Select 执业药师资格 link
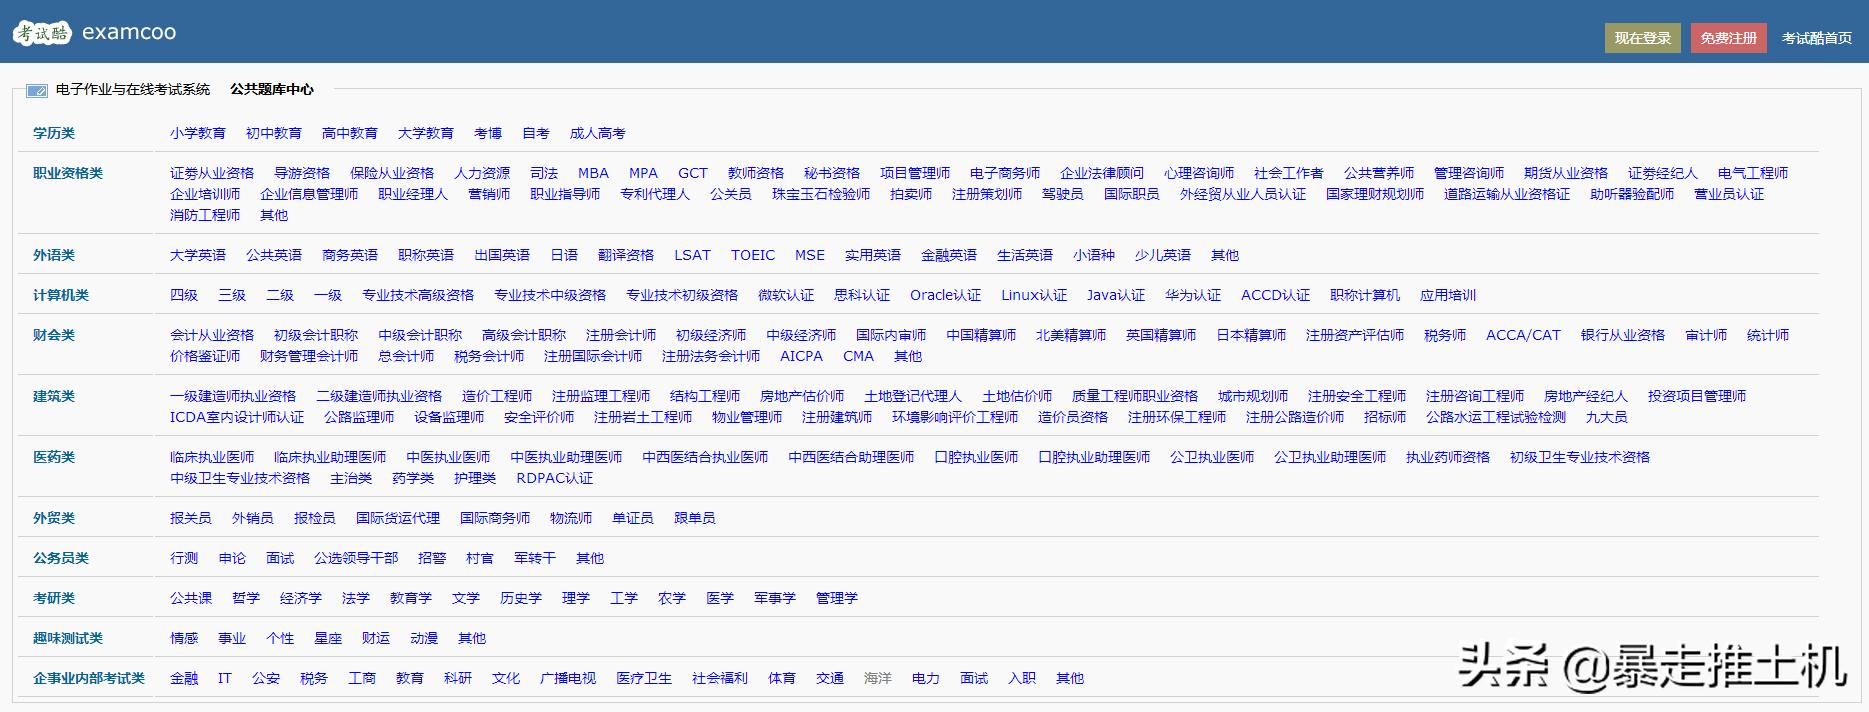Image resolution: width=1869 pixels, height=712 pixels. (x=1448, y=457)
